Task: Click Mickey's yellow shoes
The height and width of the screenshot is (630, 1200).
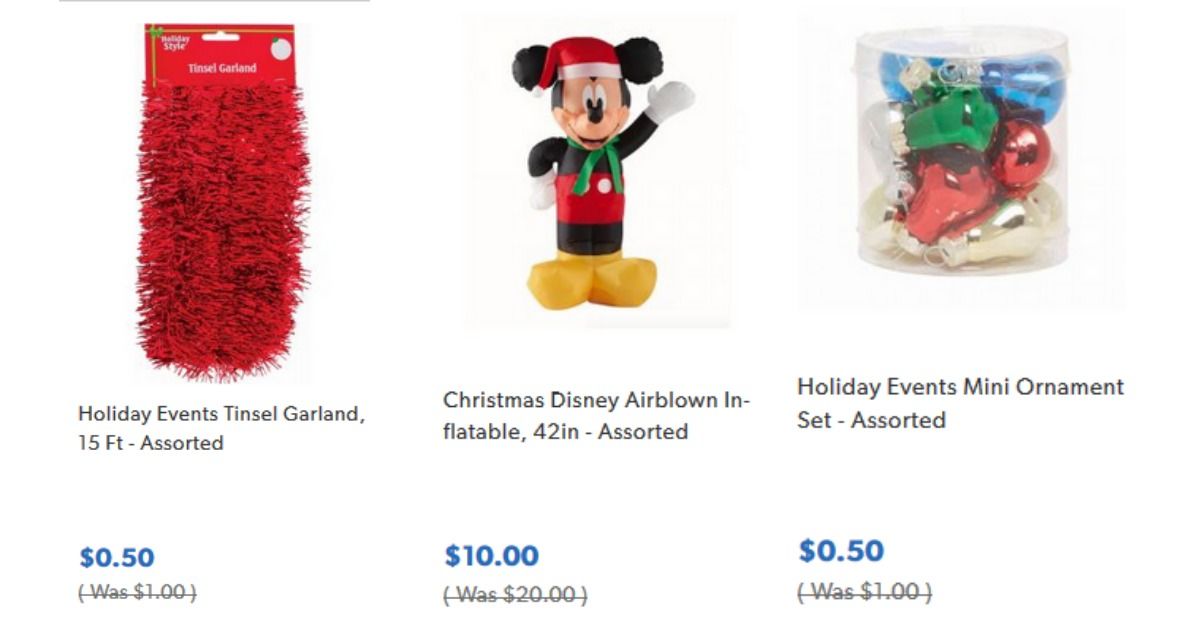Action: 590,278
